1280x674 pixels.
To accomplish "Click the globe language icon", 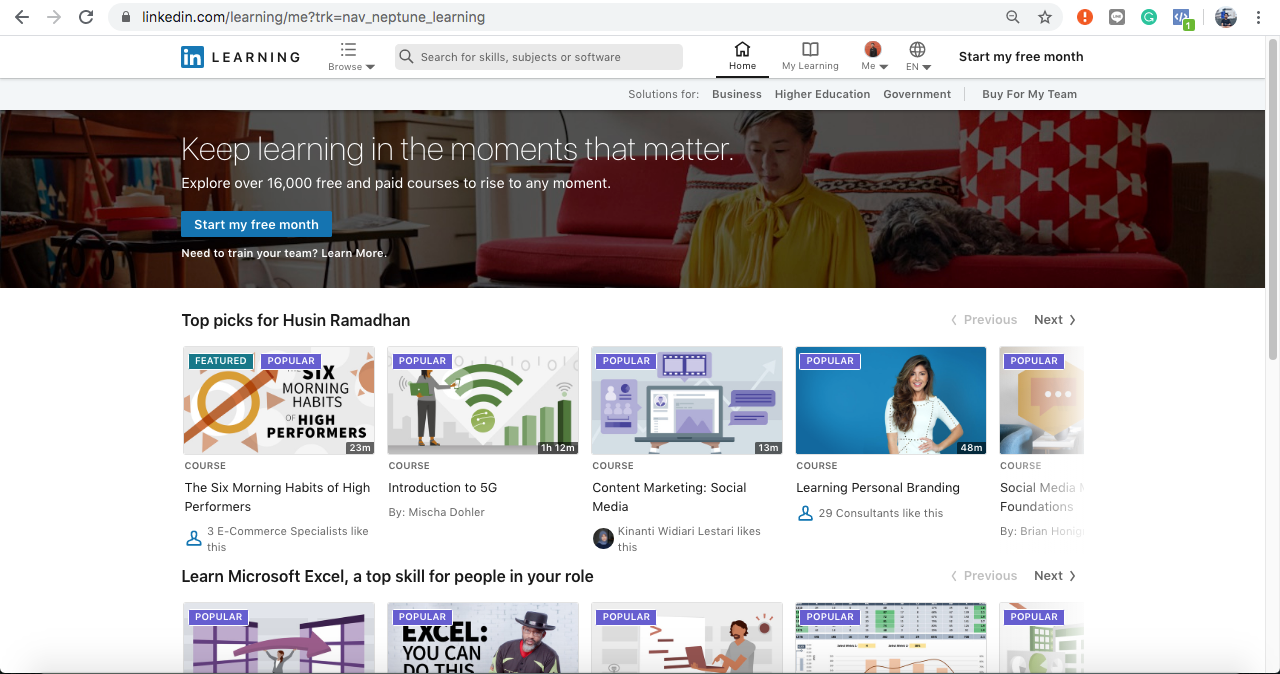I will pyautogui.click(x=917, y=49).
